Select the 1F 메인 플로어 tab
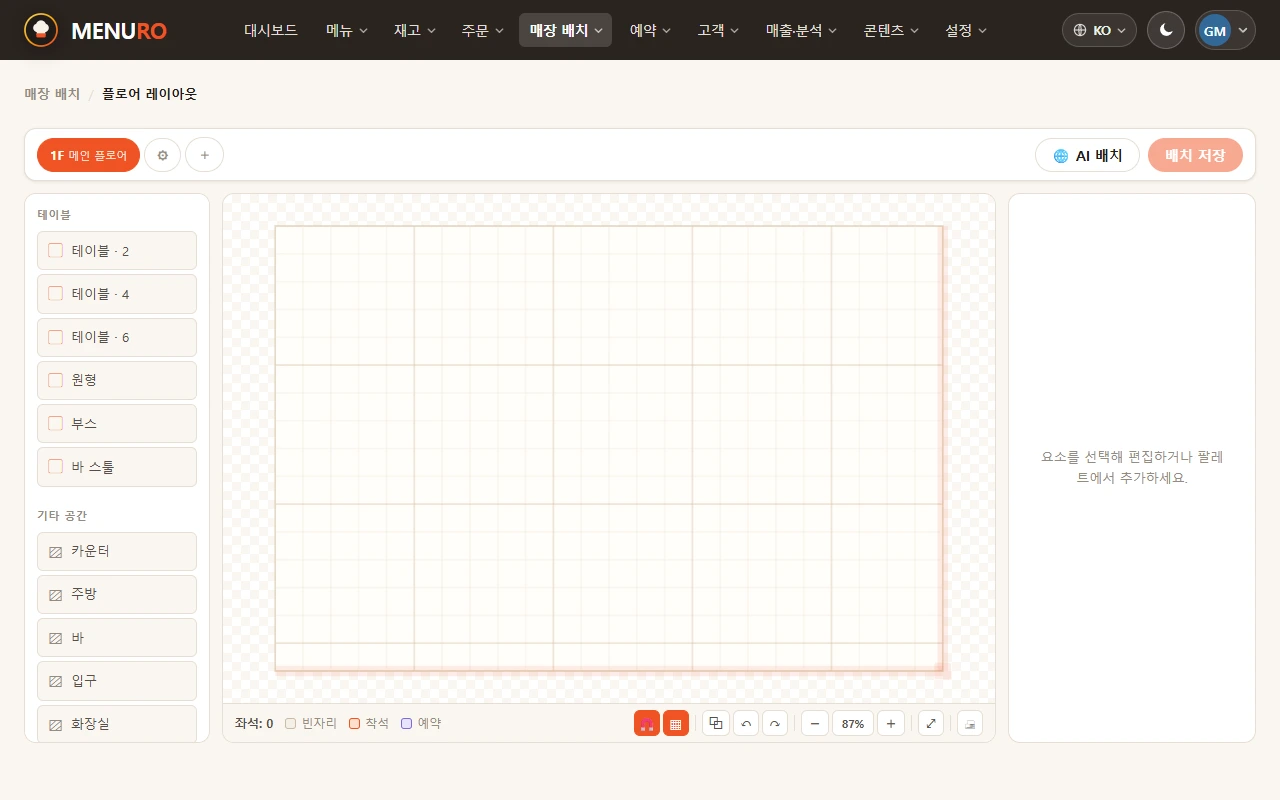The image size is (1280, 800). point(89,155)
